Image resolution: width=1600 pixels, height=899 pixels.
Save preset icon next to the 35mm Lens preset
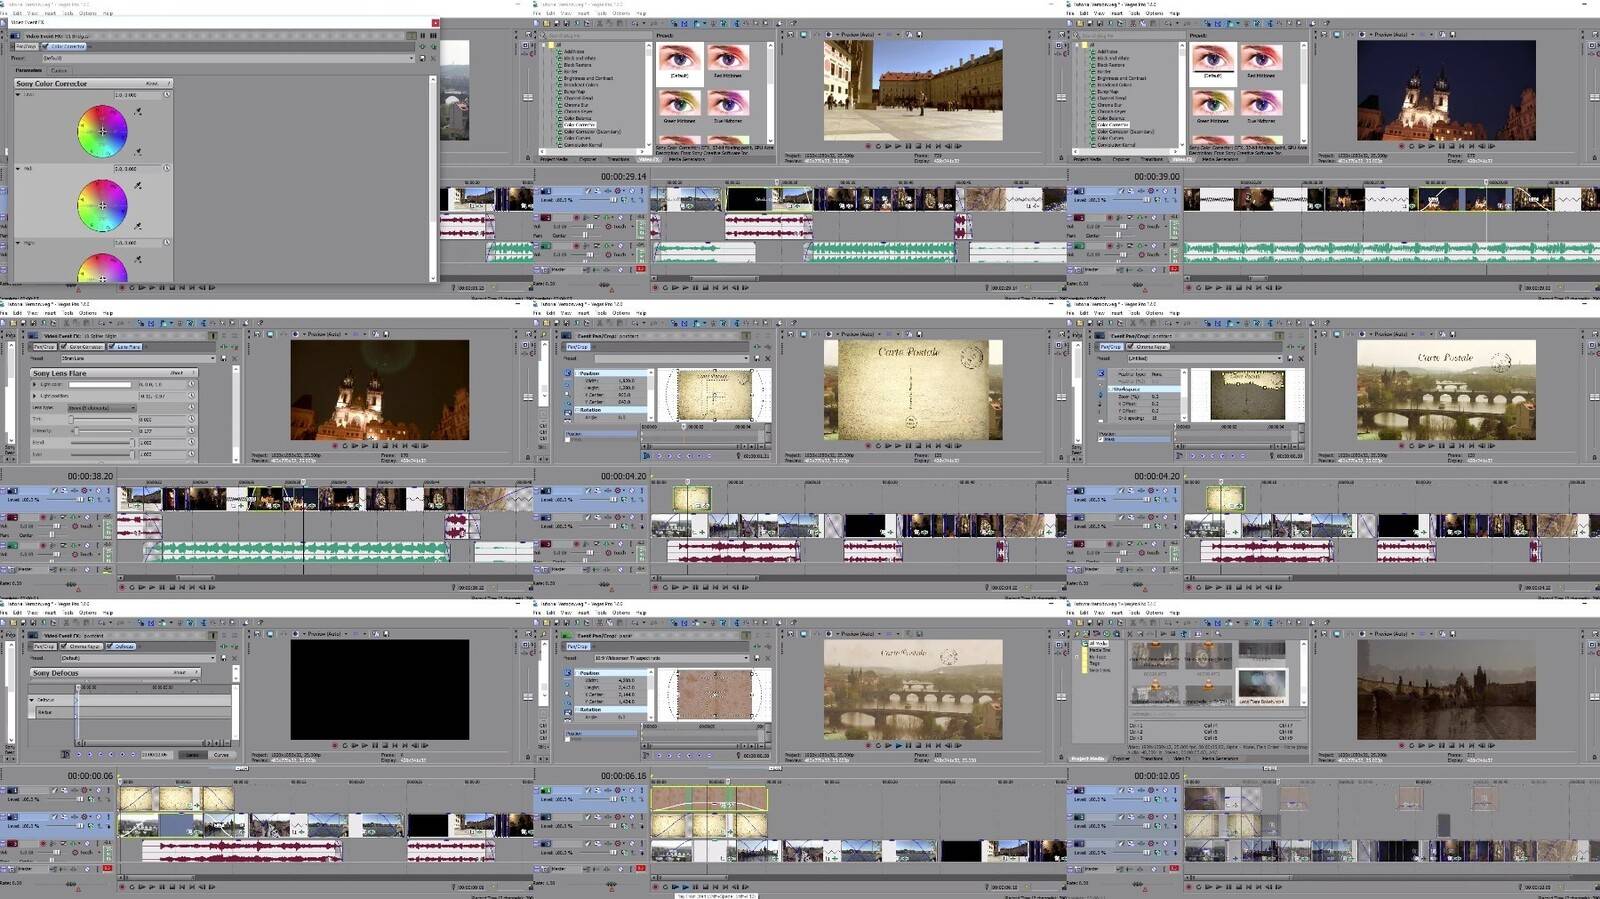click(224, 358)
